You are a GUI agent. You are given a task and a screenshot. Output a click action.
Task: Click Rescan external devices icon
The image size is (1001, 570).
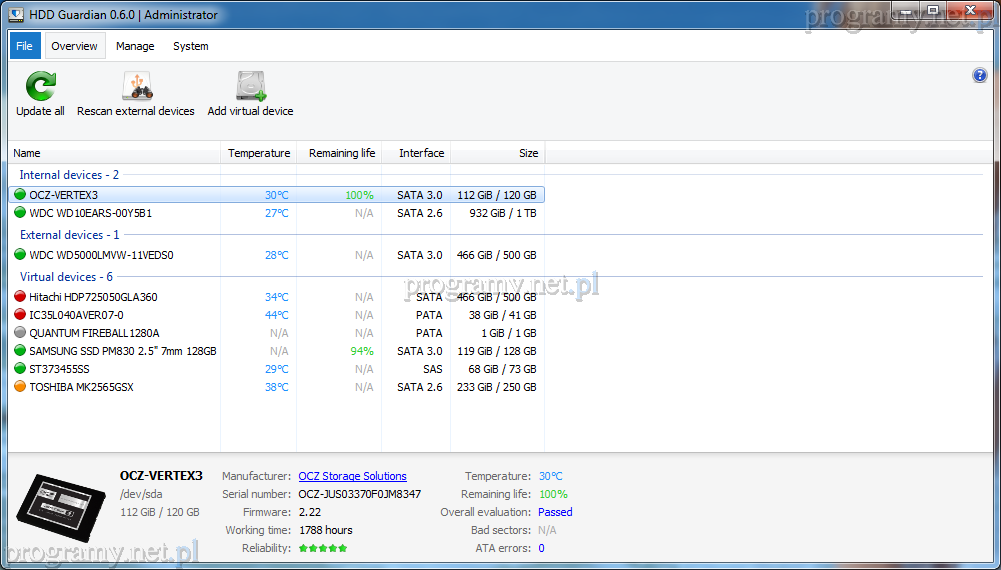(x=136, y=86)
